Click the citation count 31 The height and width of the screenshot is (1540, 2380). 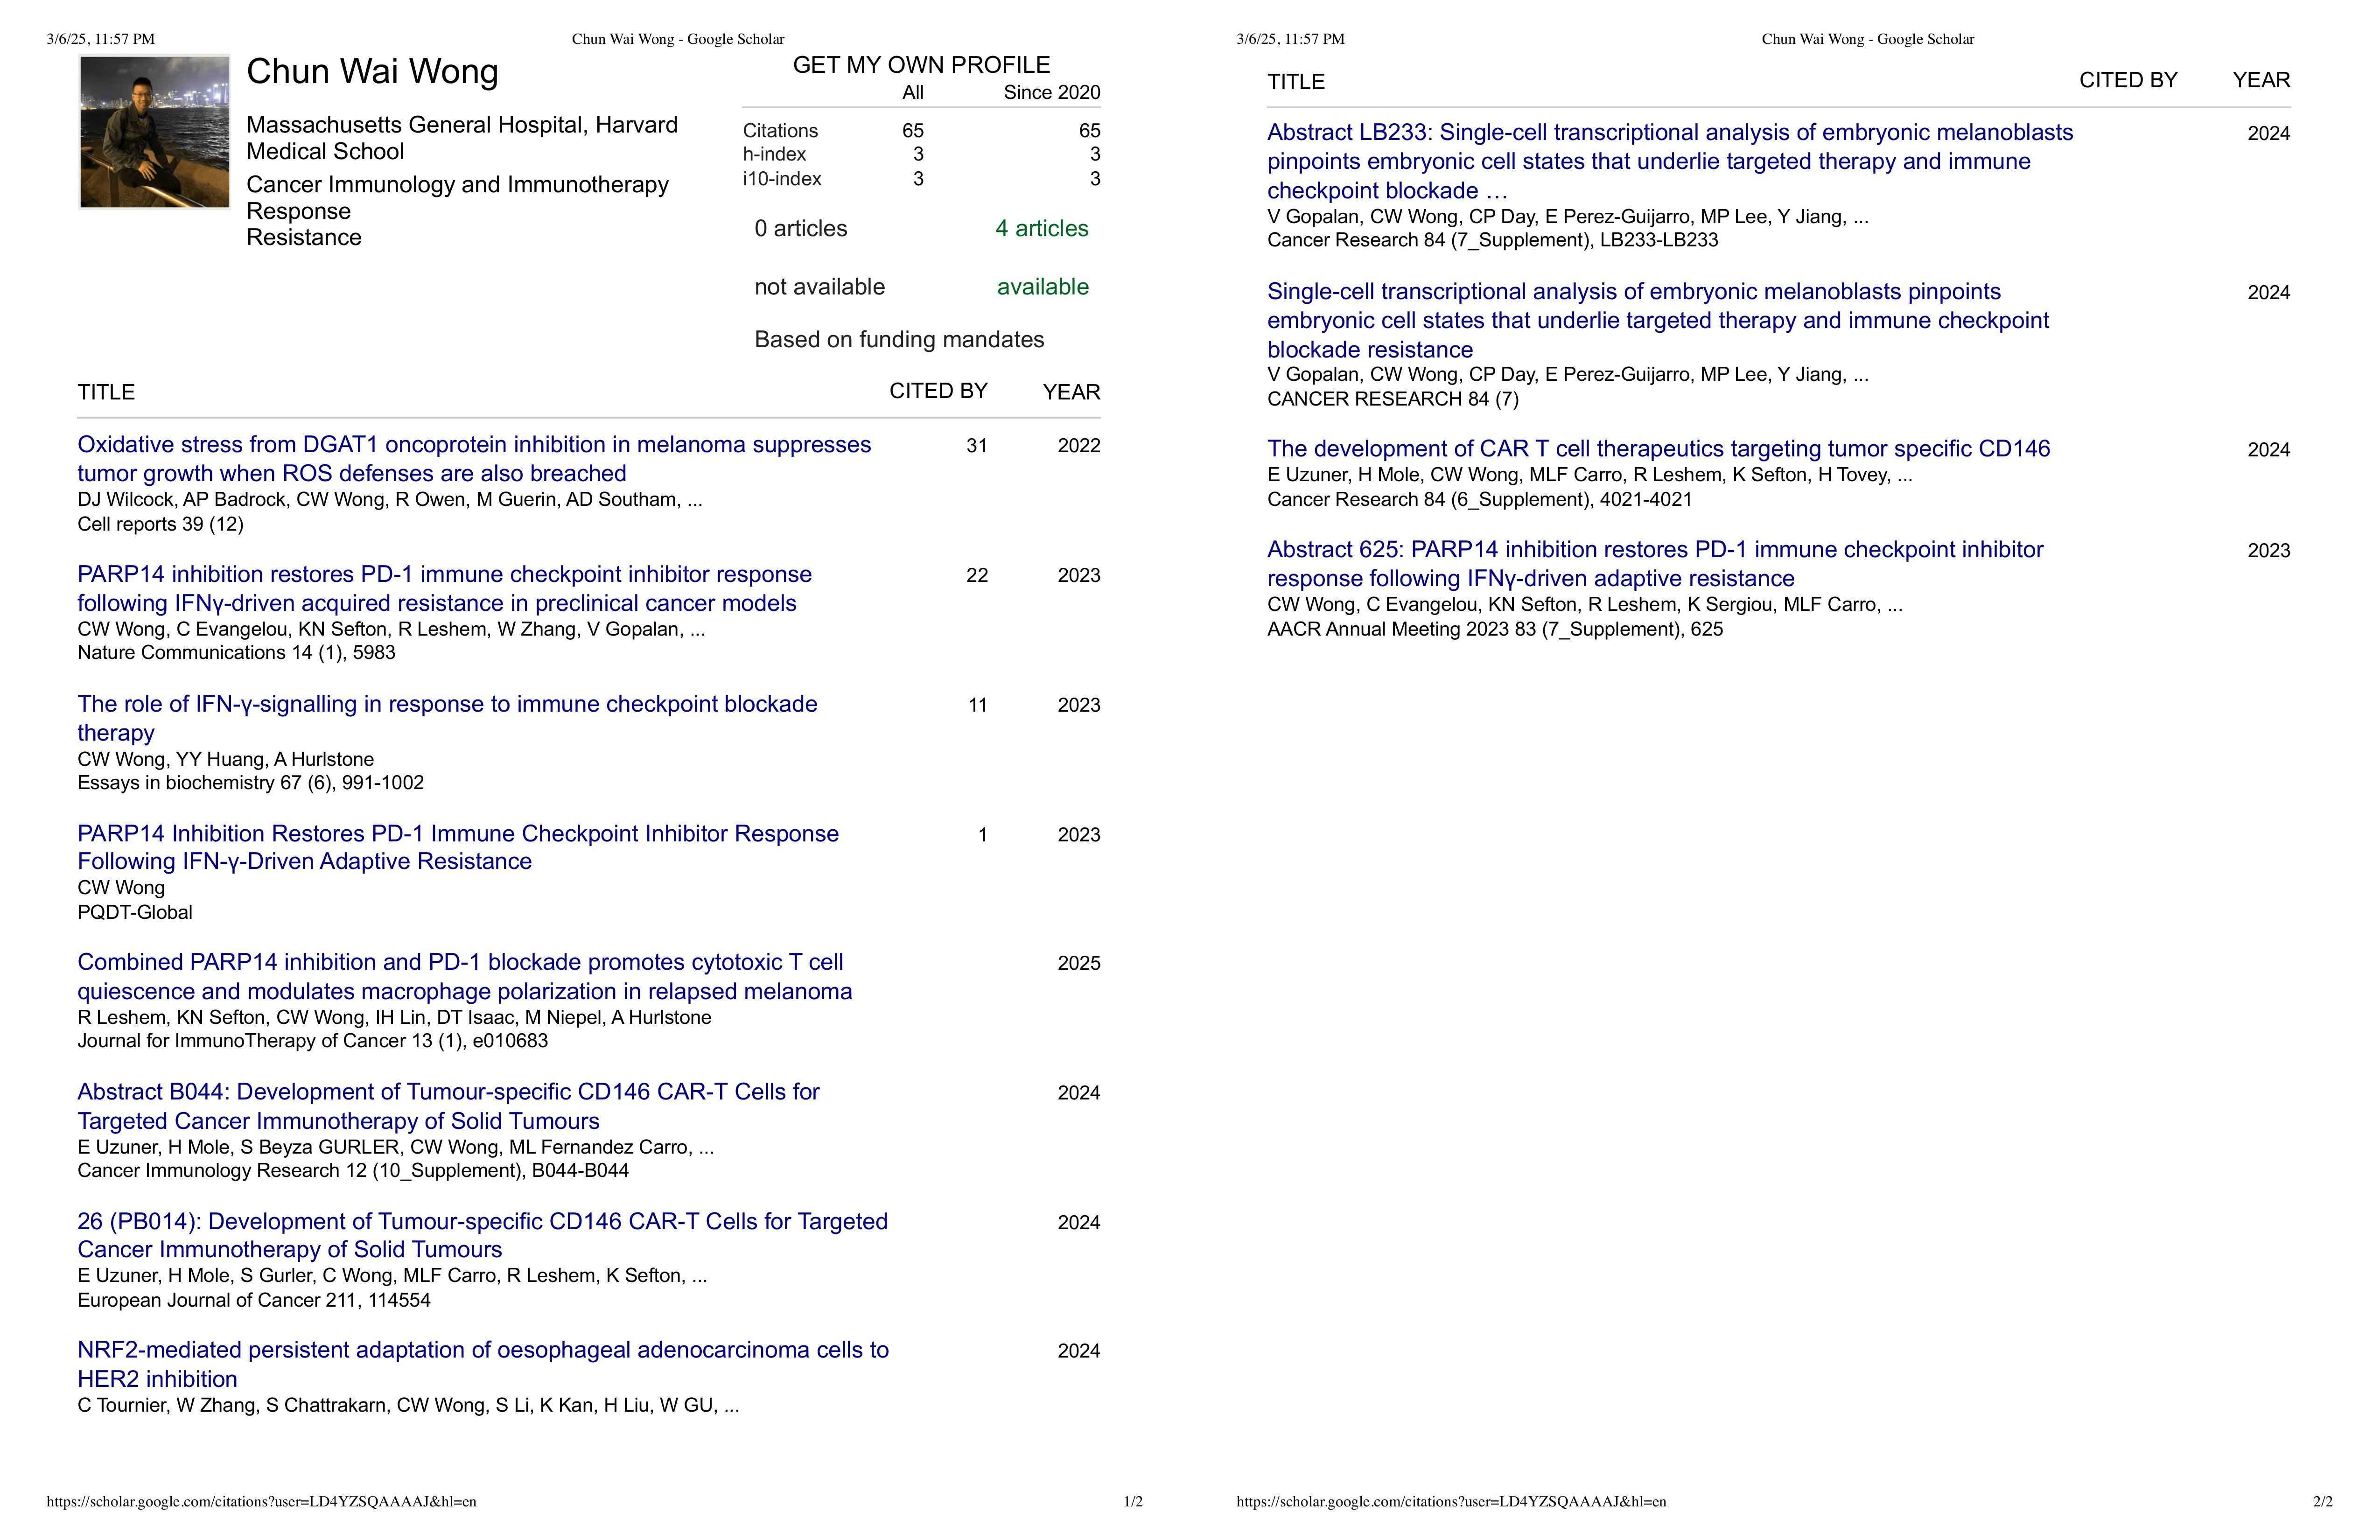(977, 446)
